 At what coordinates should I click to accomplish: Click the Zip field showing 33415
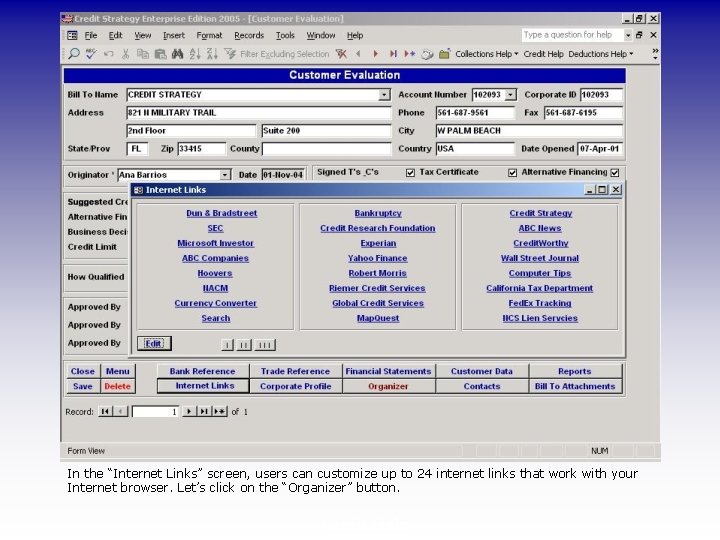(x=202, y=149)
